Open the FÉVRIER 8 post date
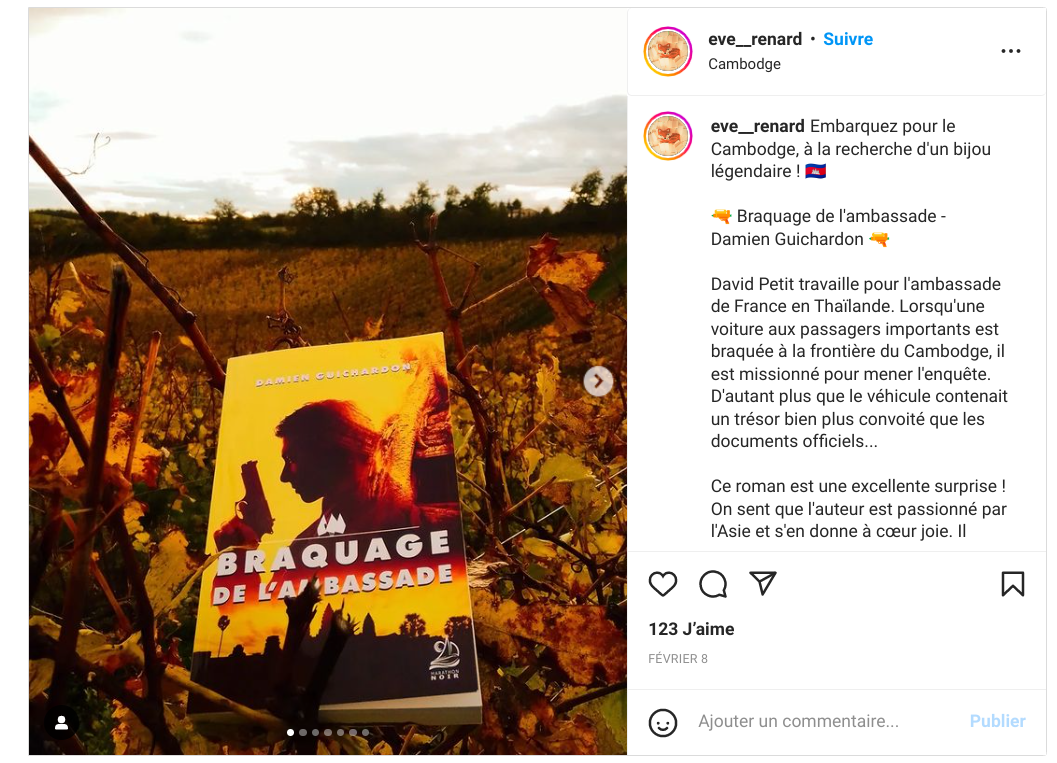Viewport: 1057px width, 763px height. click(x=677, y=659)
